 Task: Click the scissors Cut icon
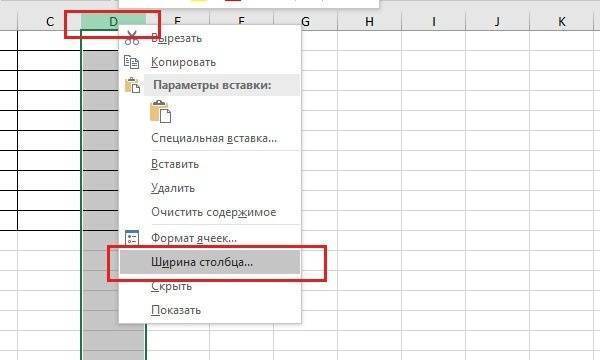click(132, 38)
